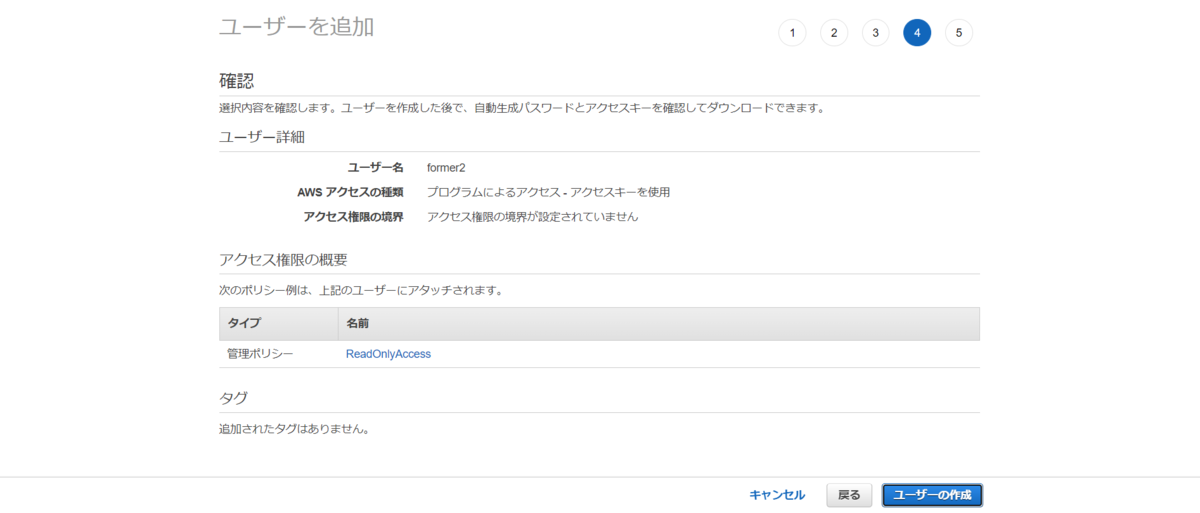Image resolution: width=1200 pixels, height=513 pixels.
Task: Go to wizard step 3
Action: point(875,33)
